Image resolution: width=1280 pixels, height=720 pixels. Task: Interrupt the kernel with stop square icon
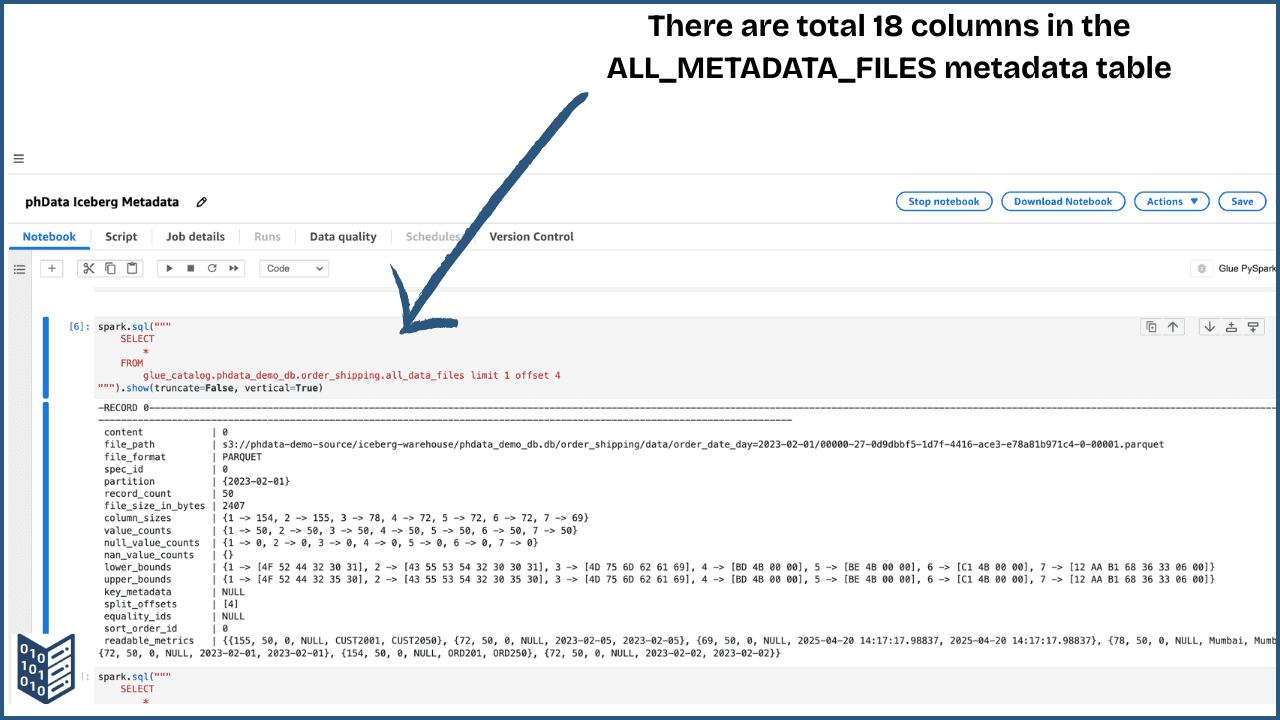point(190,268)
